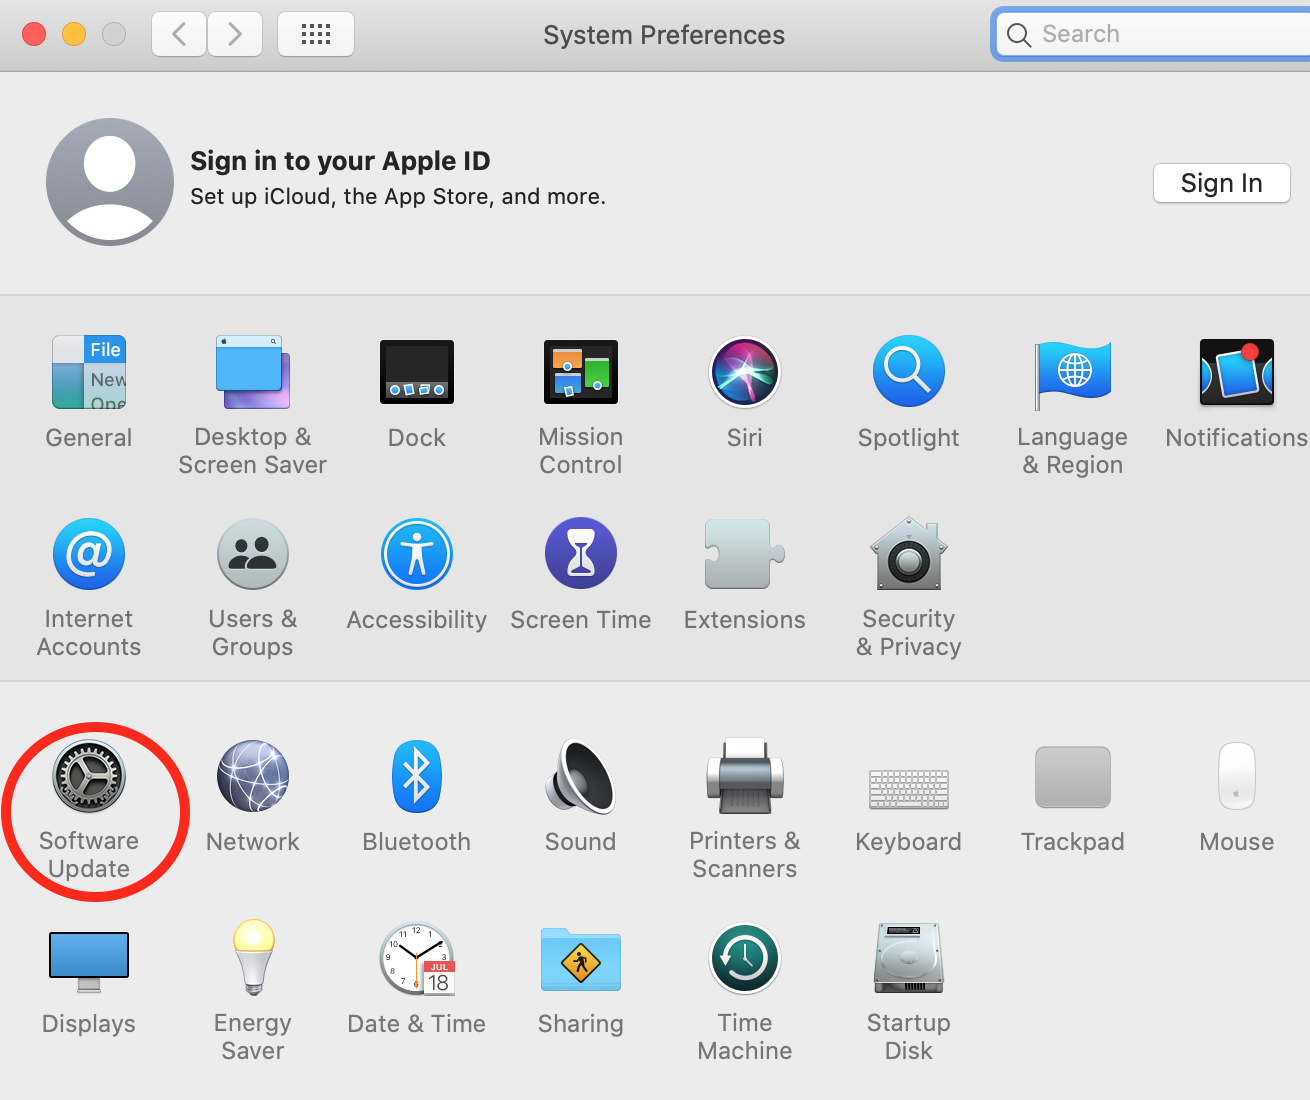Open the Software Update preference pane
This screenshot has height=1100, width=1310.
point(89,777)
